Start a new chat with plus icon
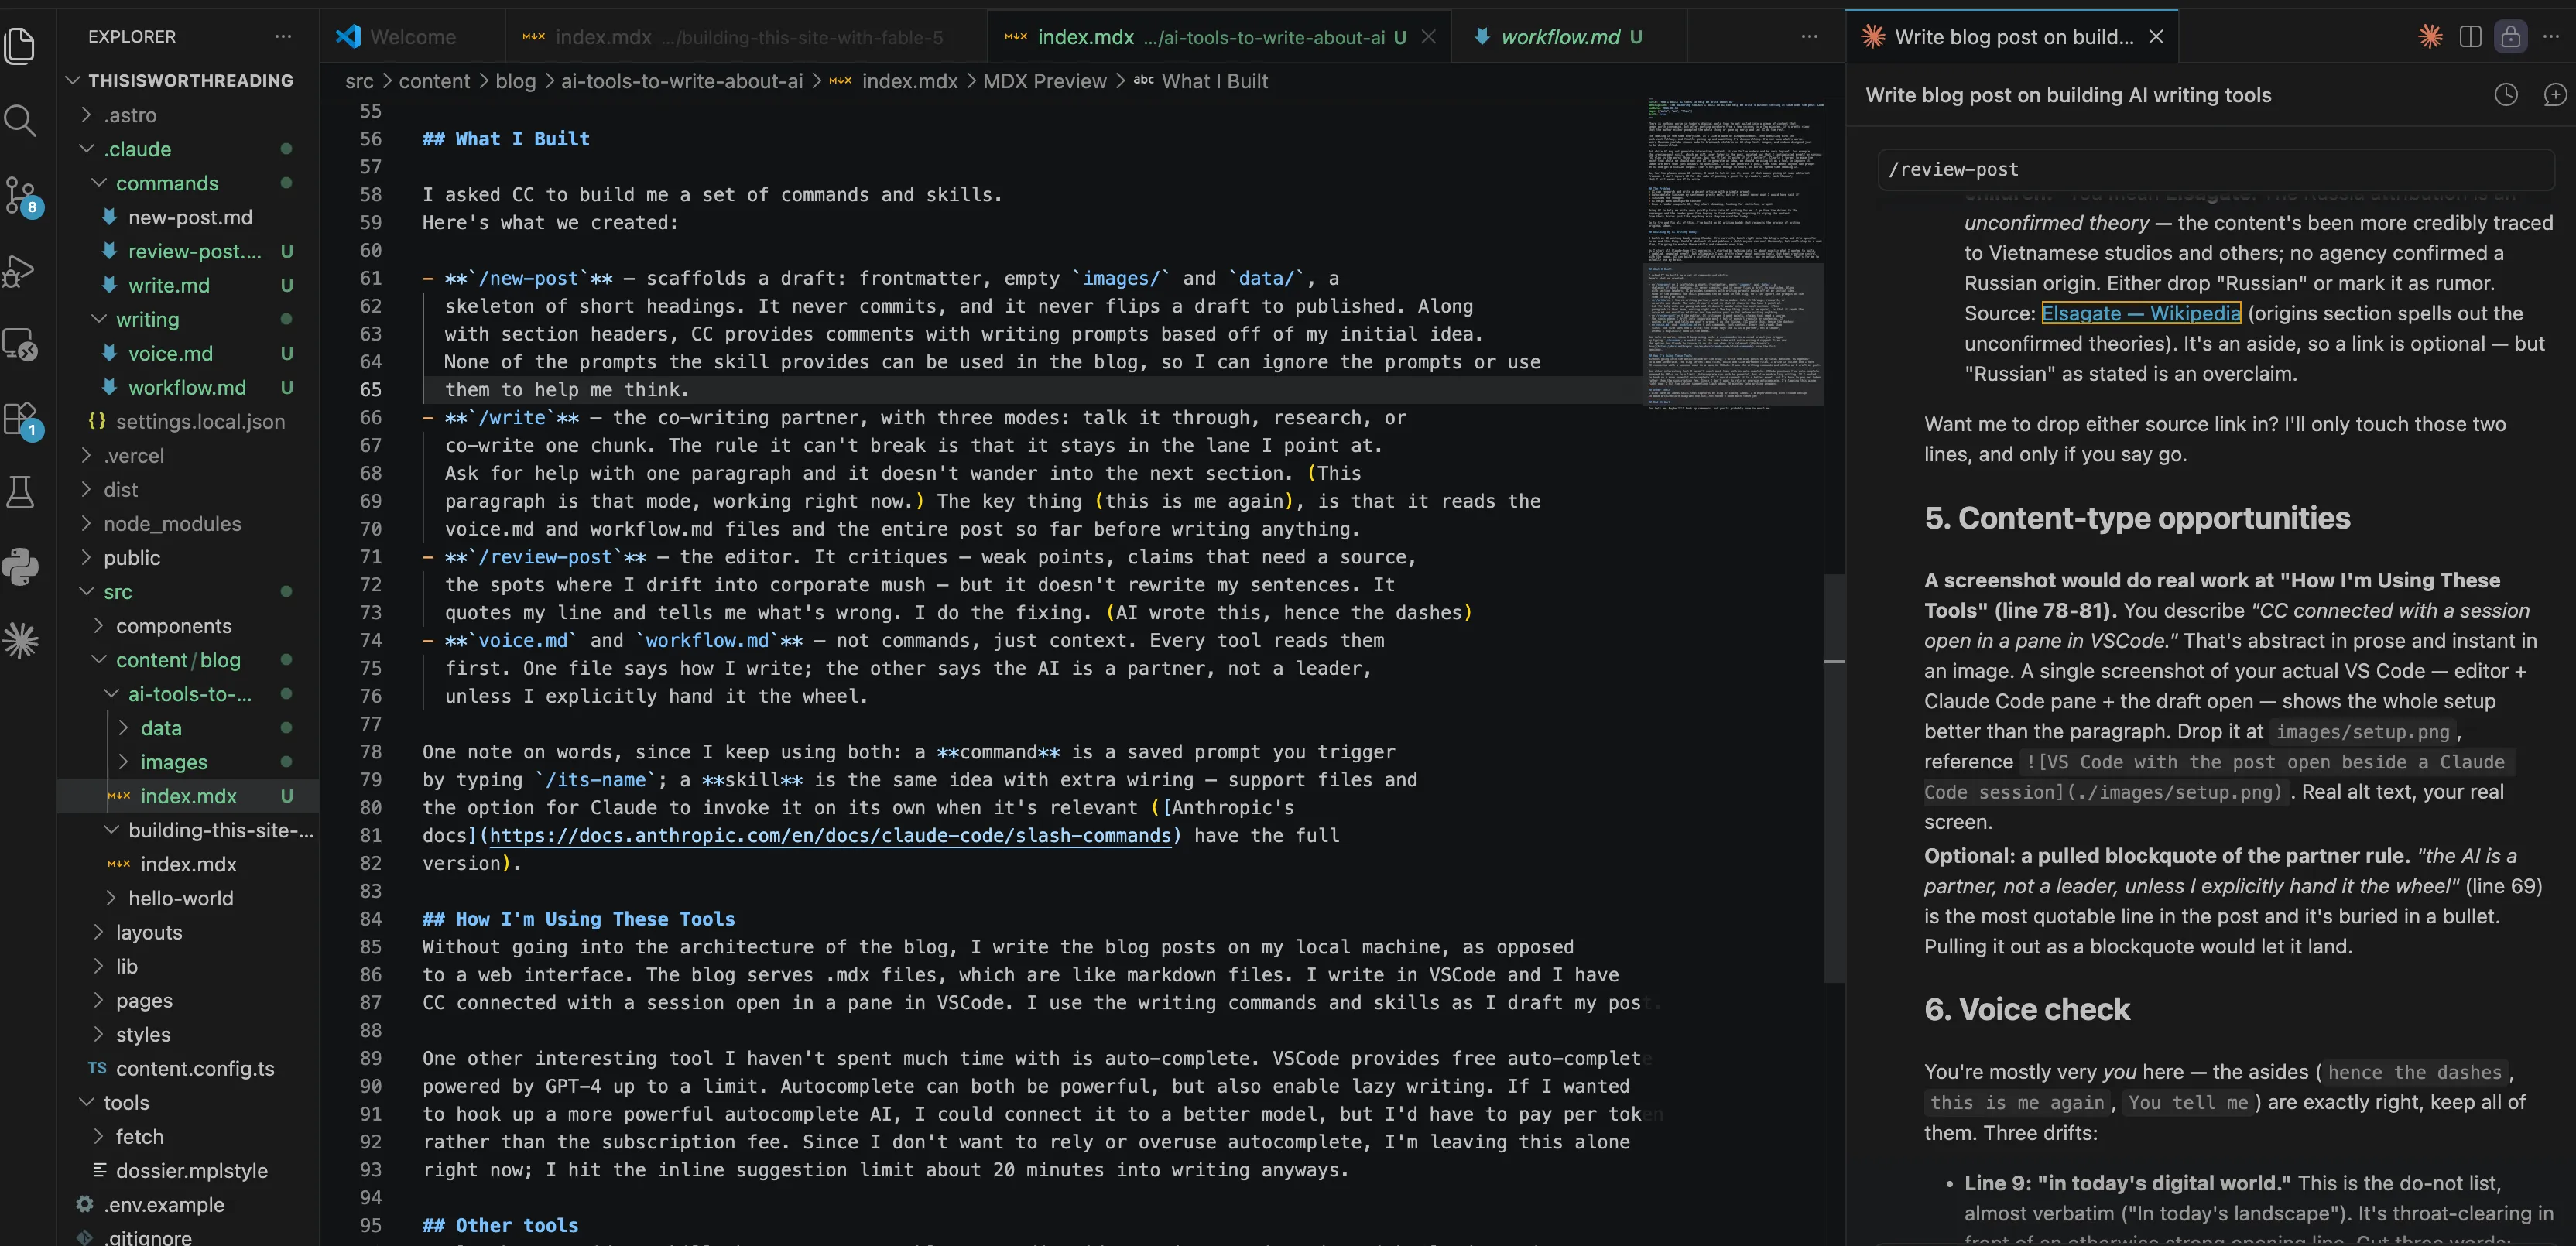This screenshot has height=1246, width=2576. tap(2554, 94)
